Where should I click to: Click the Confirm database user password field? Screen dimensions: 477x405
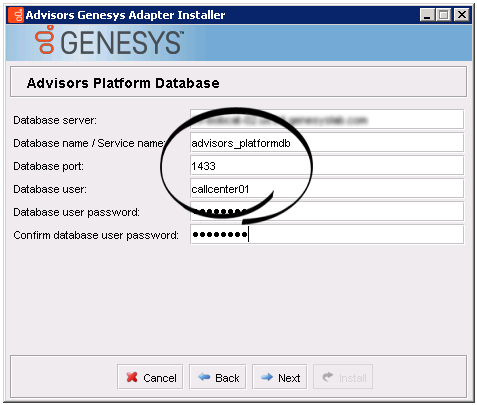327,234
